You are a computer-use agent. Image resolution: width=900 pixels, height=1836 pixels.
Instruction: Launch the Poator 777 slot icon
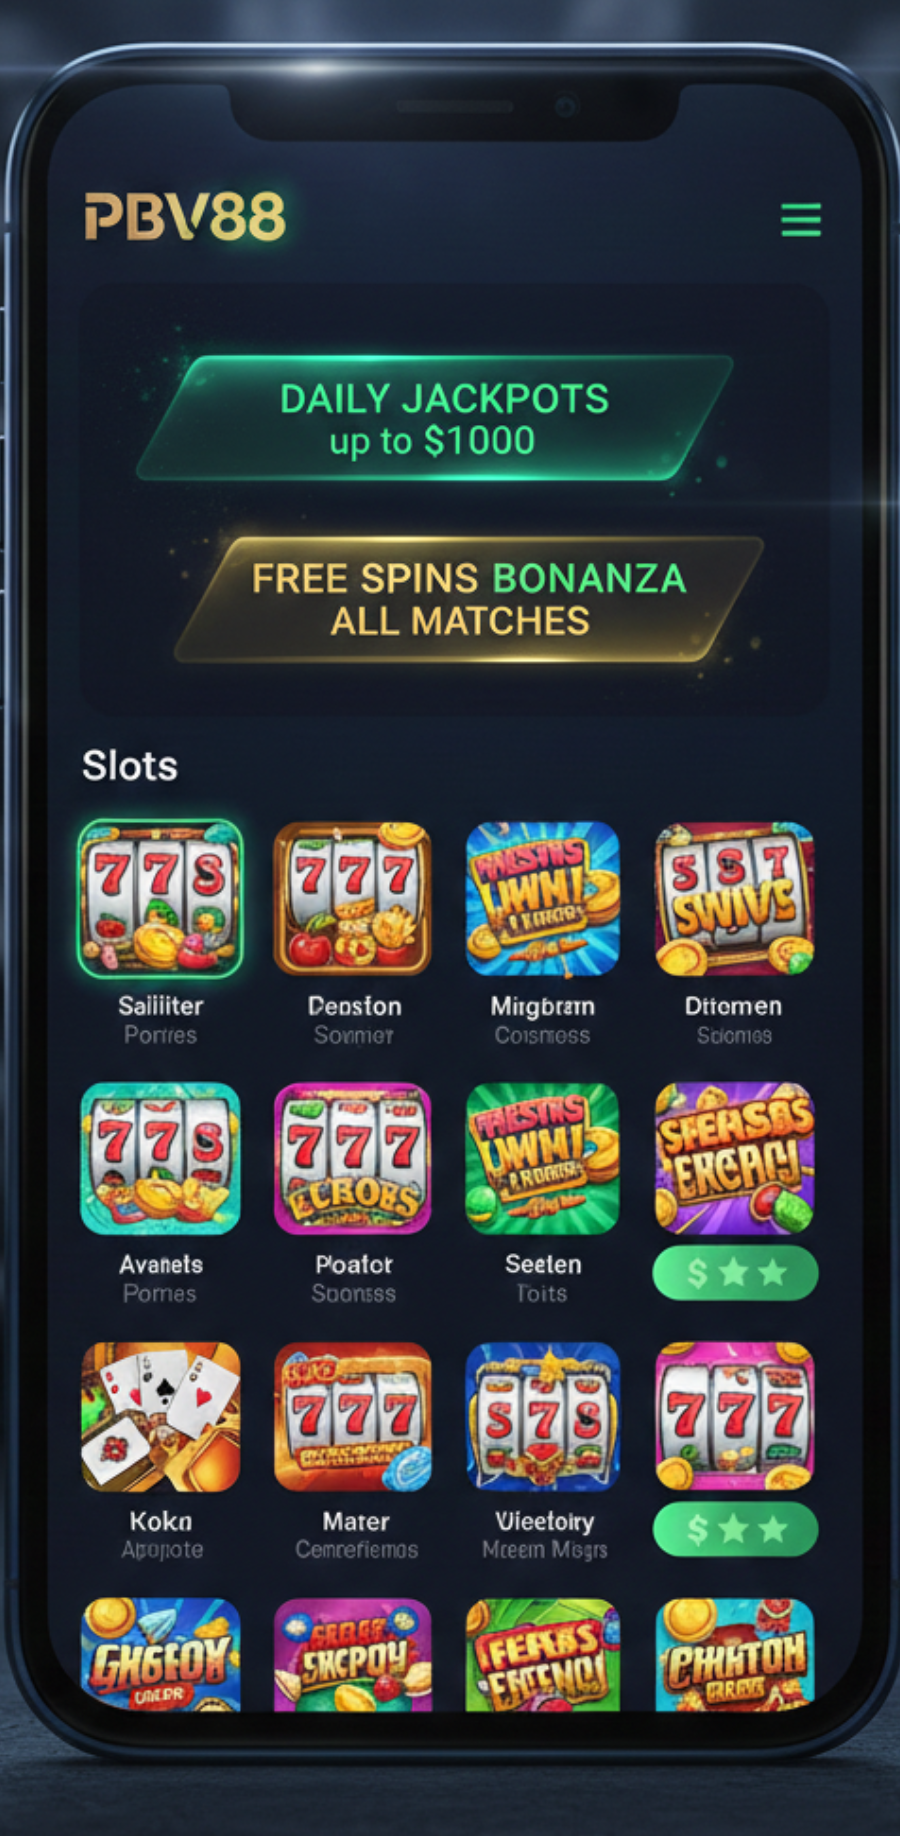(x=352, y=1158)
